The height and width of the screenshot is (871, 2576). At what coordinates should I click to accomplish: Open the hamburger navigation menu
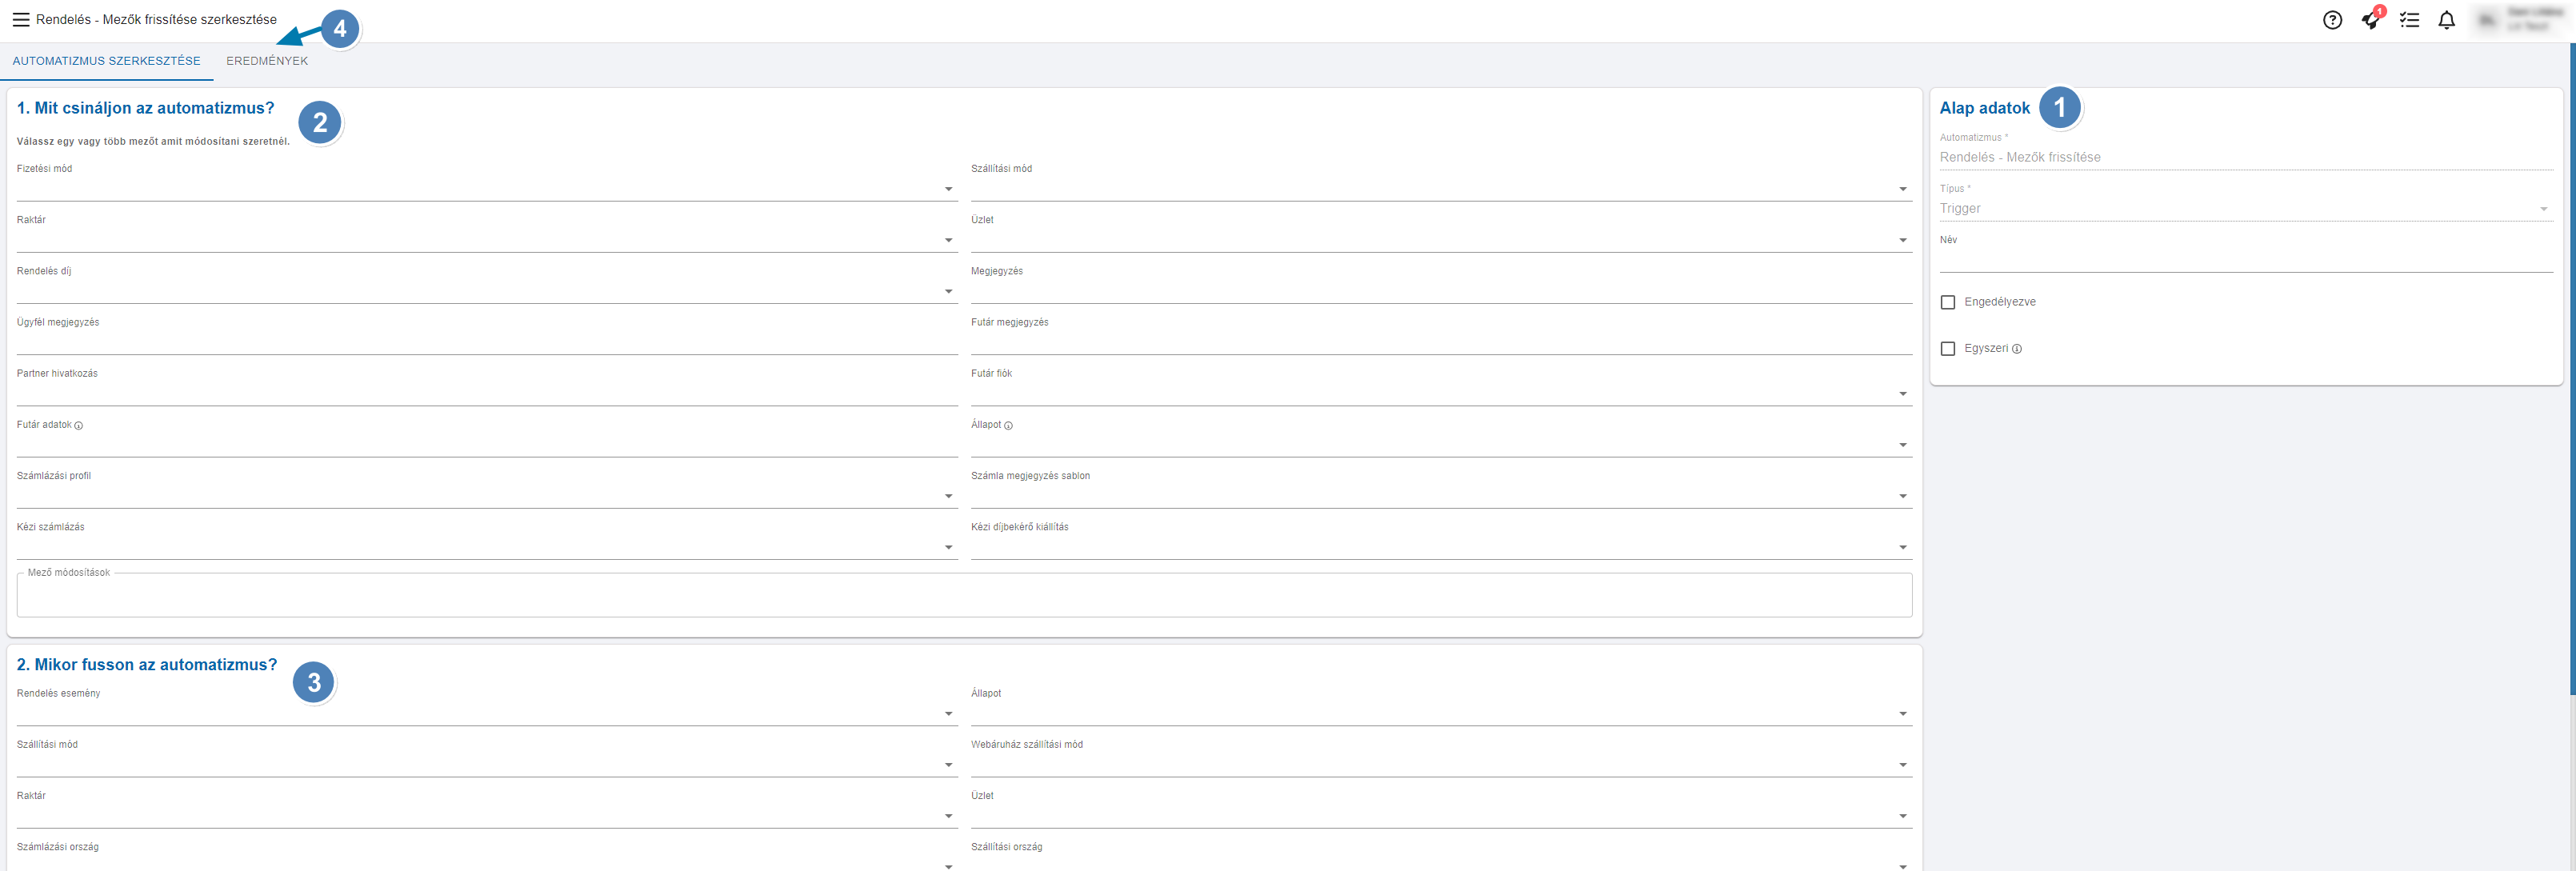click(20, 20)
